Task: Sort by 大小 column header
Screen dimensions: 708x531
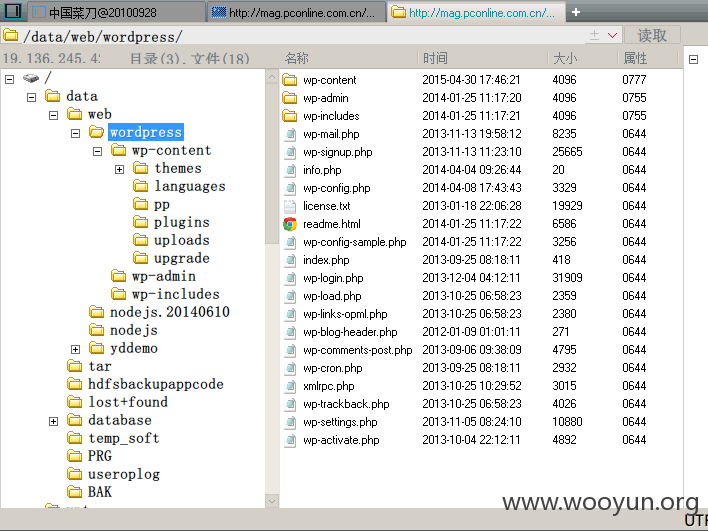Action: (565, 58)
